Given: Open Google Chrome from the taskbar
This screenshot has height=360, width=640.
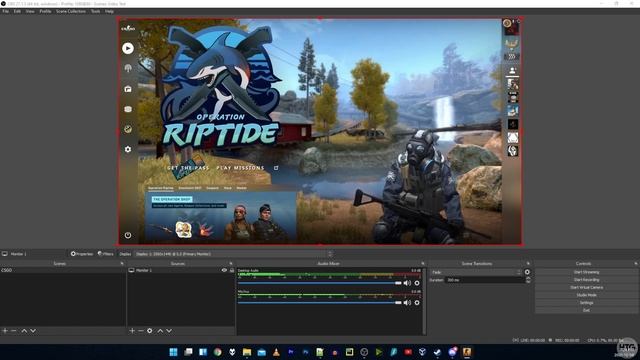Looking at the screenshot, I should (x=218, y=352).
